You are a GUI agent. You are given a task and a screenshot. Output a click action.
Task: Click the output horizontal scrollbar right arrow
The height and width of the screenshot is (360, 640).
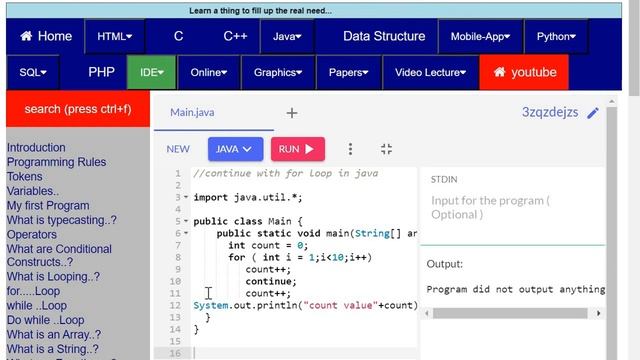pyautogui.click(x=598, y=313)
